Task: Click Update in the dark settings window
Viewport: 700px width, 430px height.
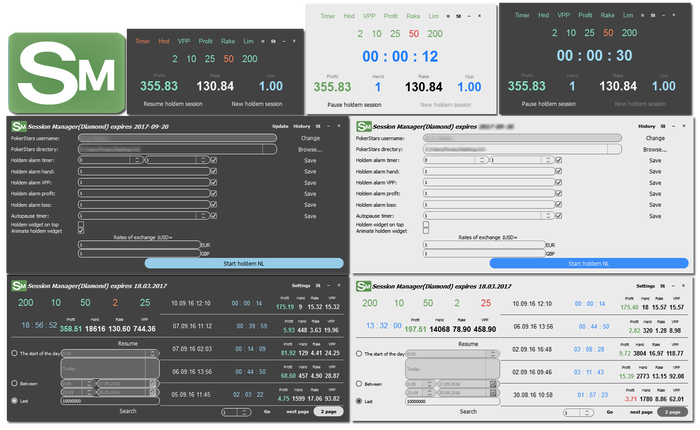Action: pos(280,126)
